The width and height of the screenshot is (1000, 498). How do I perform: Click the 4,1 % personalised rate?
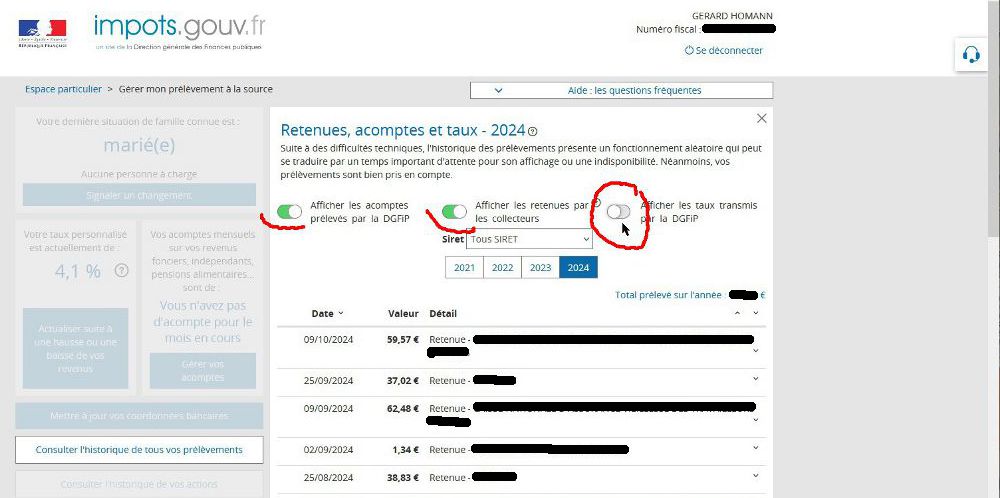tap(78, 271)
